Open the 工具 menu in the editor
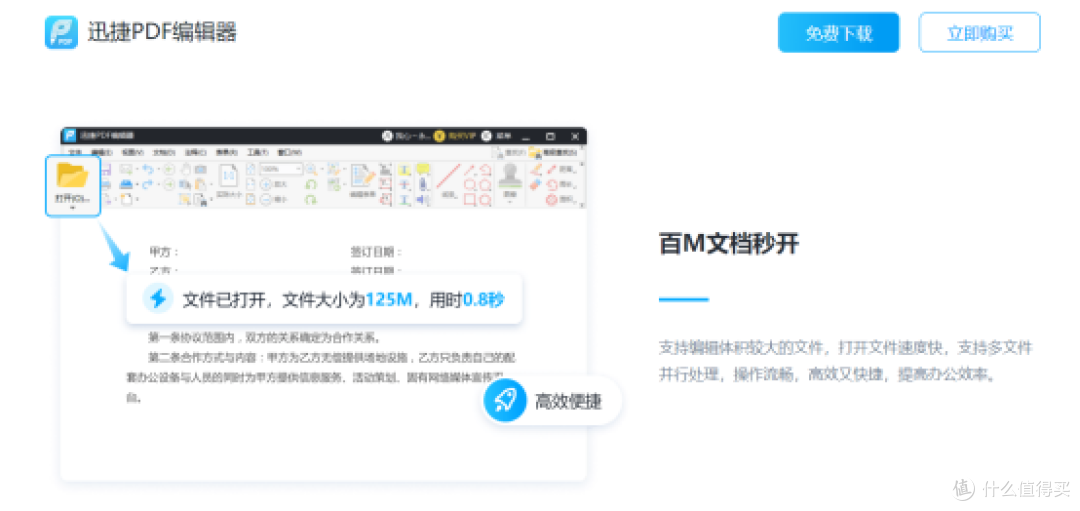 (x=258, y=152)
